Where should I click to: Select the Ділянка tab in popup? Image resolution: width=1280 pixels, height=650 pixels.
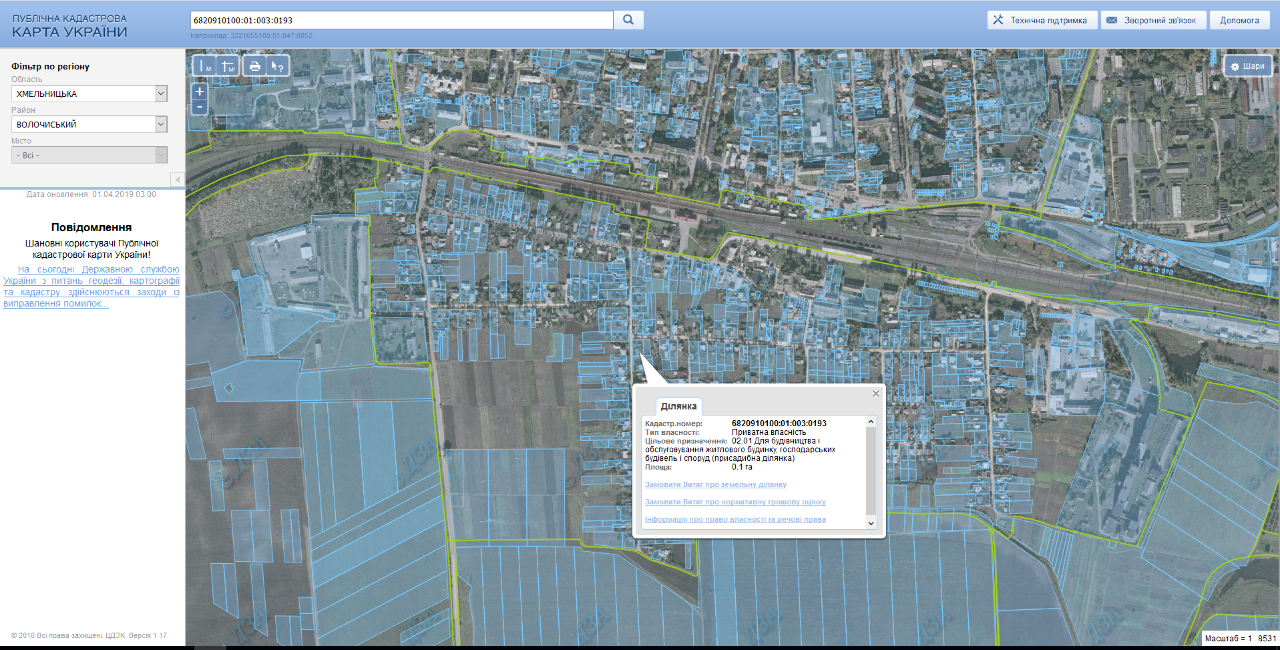679,406
